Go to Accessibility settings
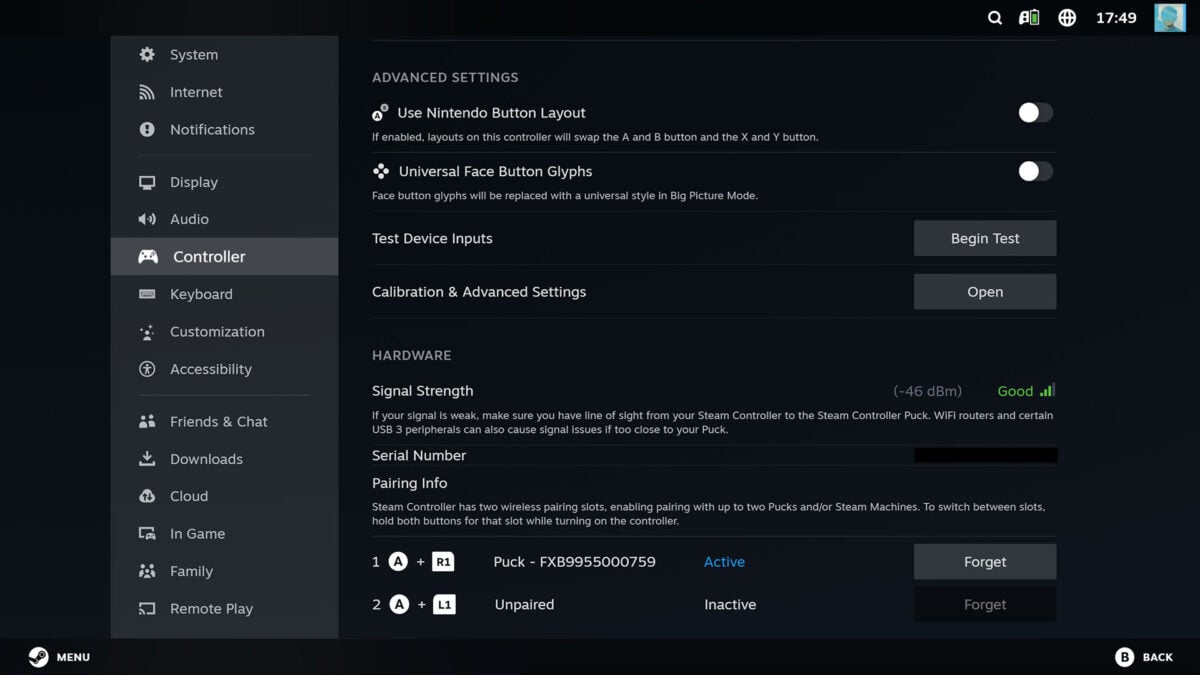The width and height of the screenshot is (1200, 675). [224, 369]
